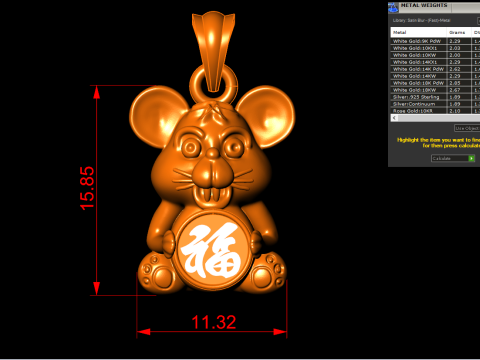Click the horizontal scrollbar track under the table

[x=439, y=118]
